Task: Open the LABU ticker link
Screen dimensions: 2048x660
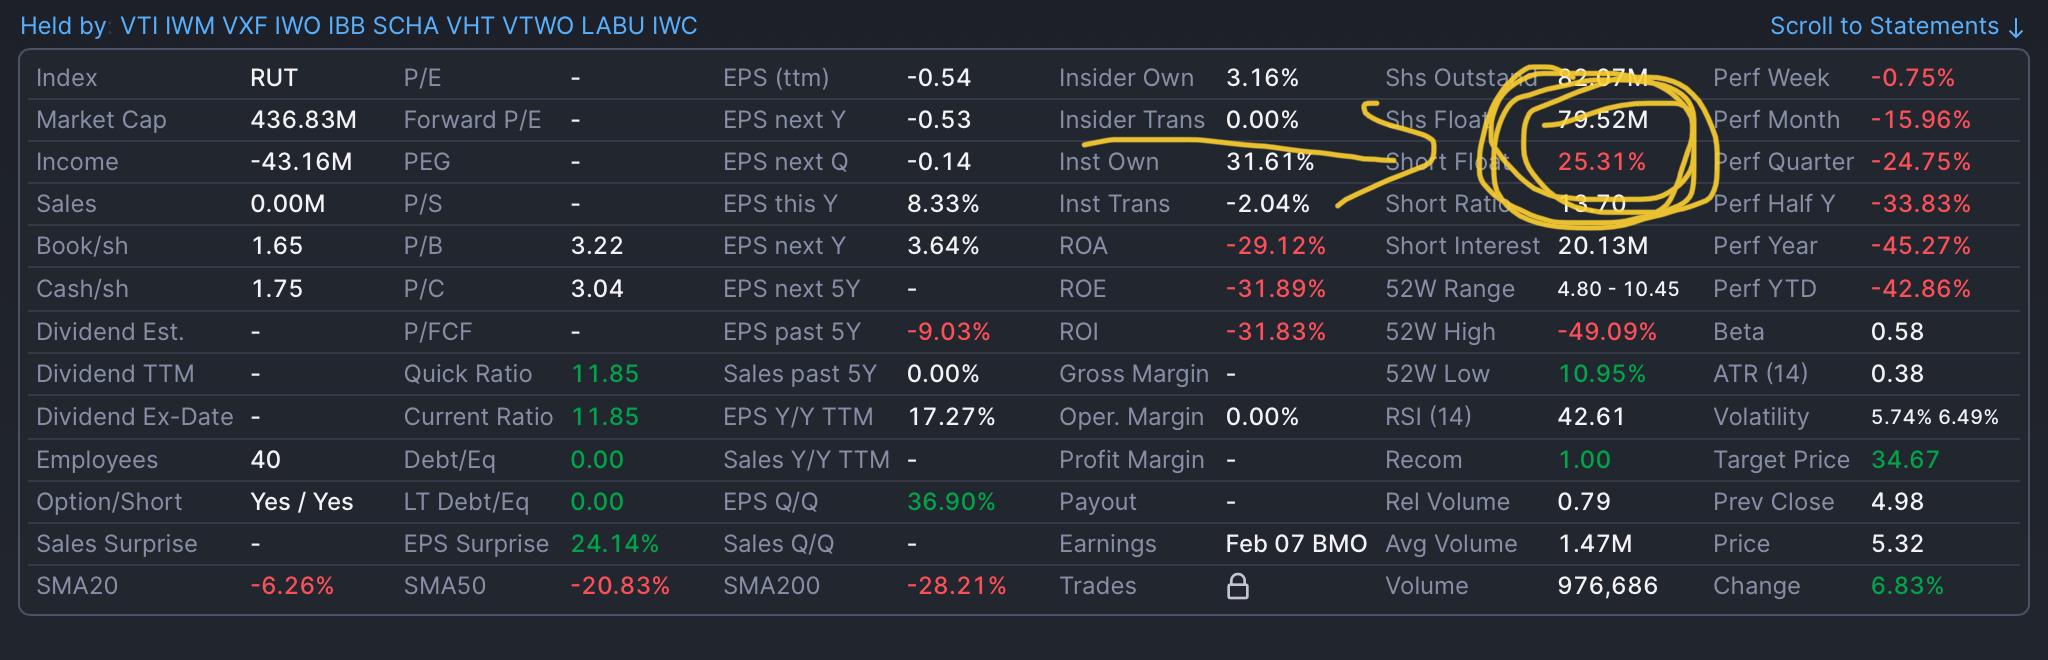Action: pos(613,26)
